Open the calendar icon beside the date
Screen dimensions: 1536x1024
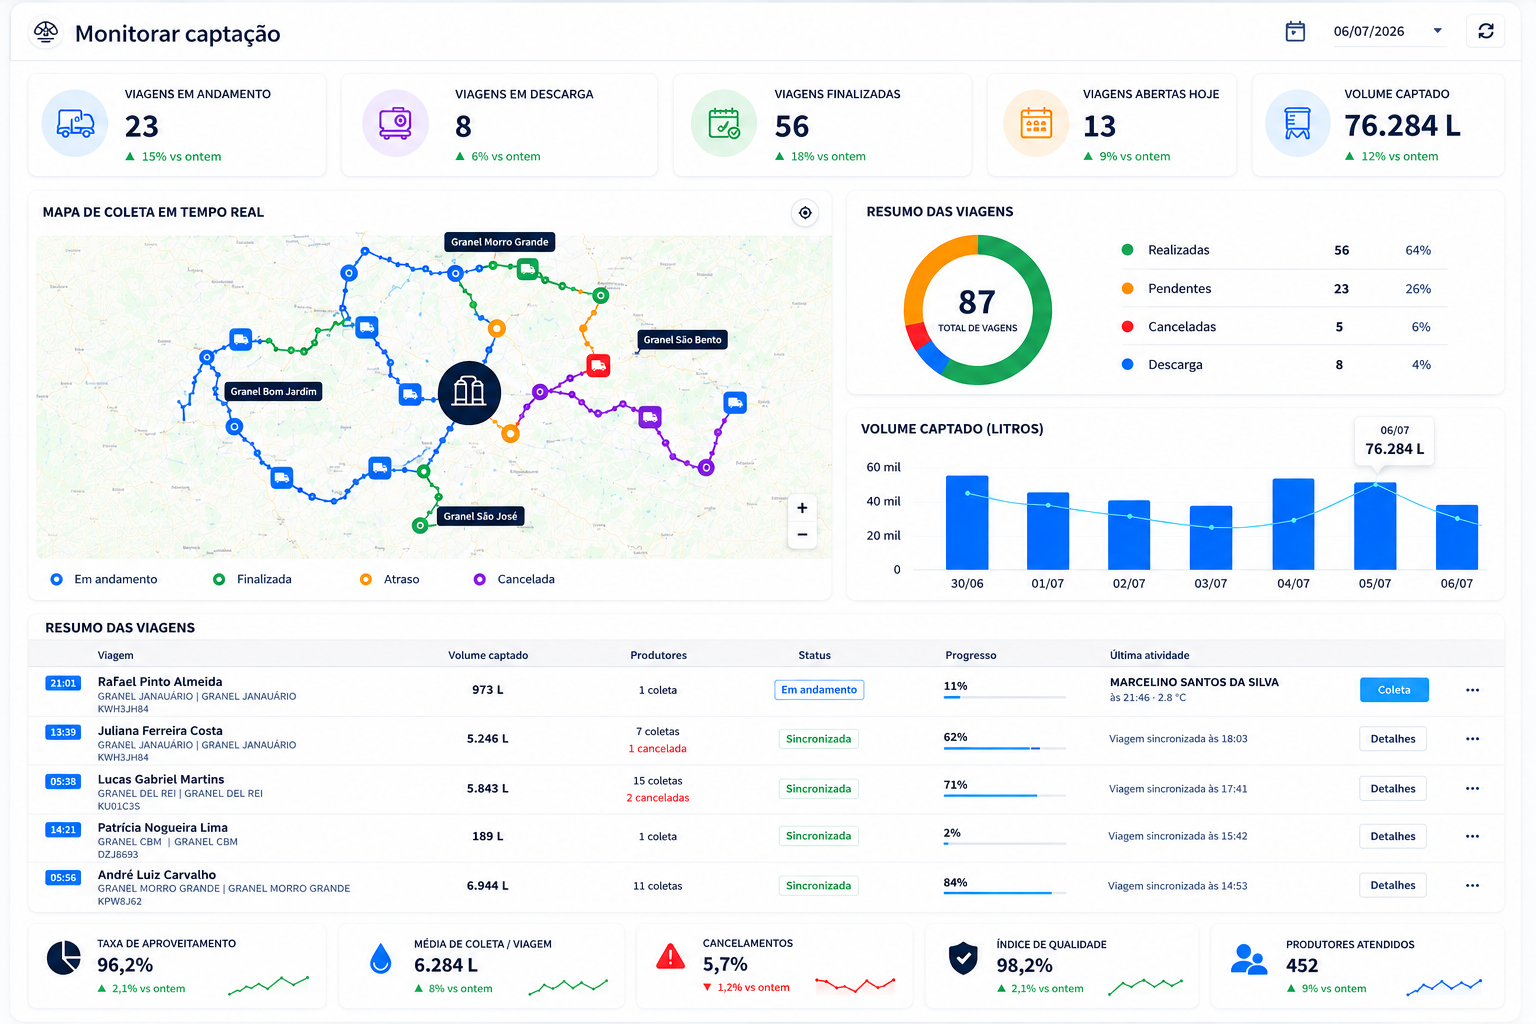(x=1295, y=31)
